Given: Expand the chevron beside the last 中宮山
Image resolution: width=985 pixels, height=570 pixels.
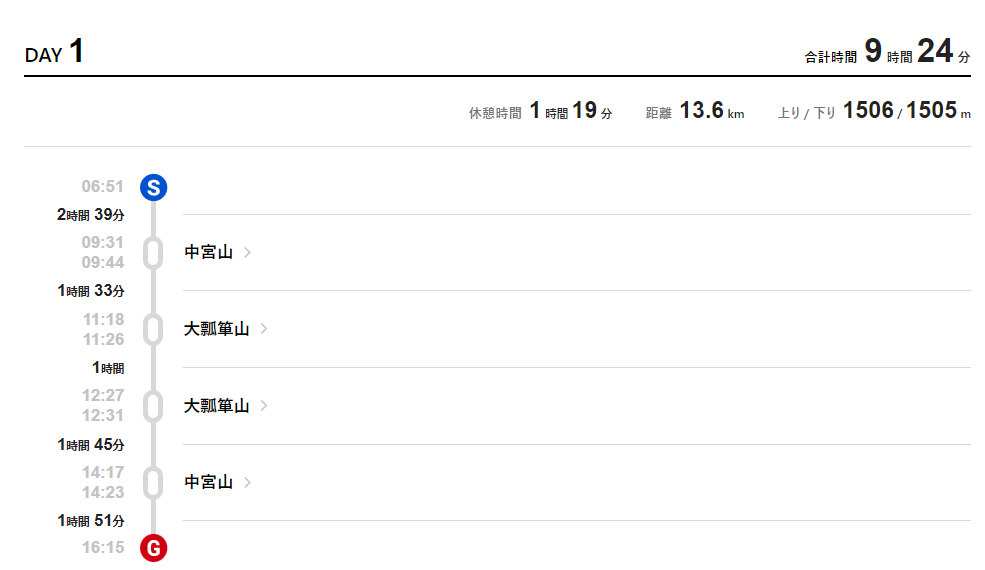Looking at the screenshot, I should coord(248,482).
